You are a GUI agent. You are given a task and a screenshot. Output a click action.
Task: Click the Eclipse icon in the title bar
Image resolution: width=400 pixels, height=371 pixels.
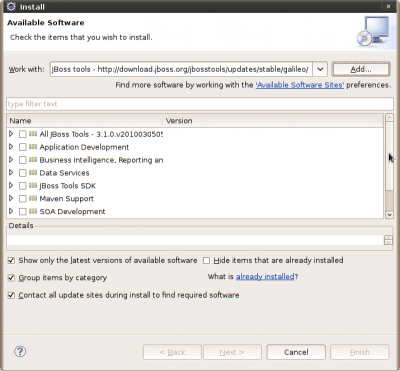tap(11, 6)
